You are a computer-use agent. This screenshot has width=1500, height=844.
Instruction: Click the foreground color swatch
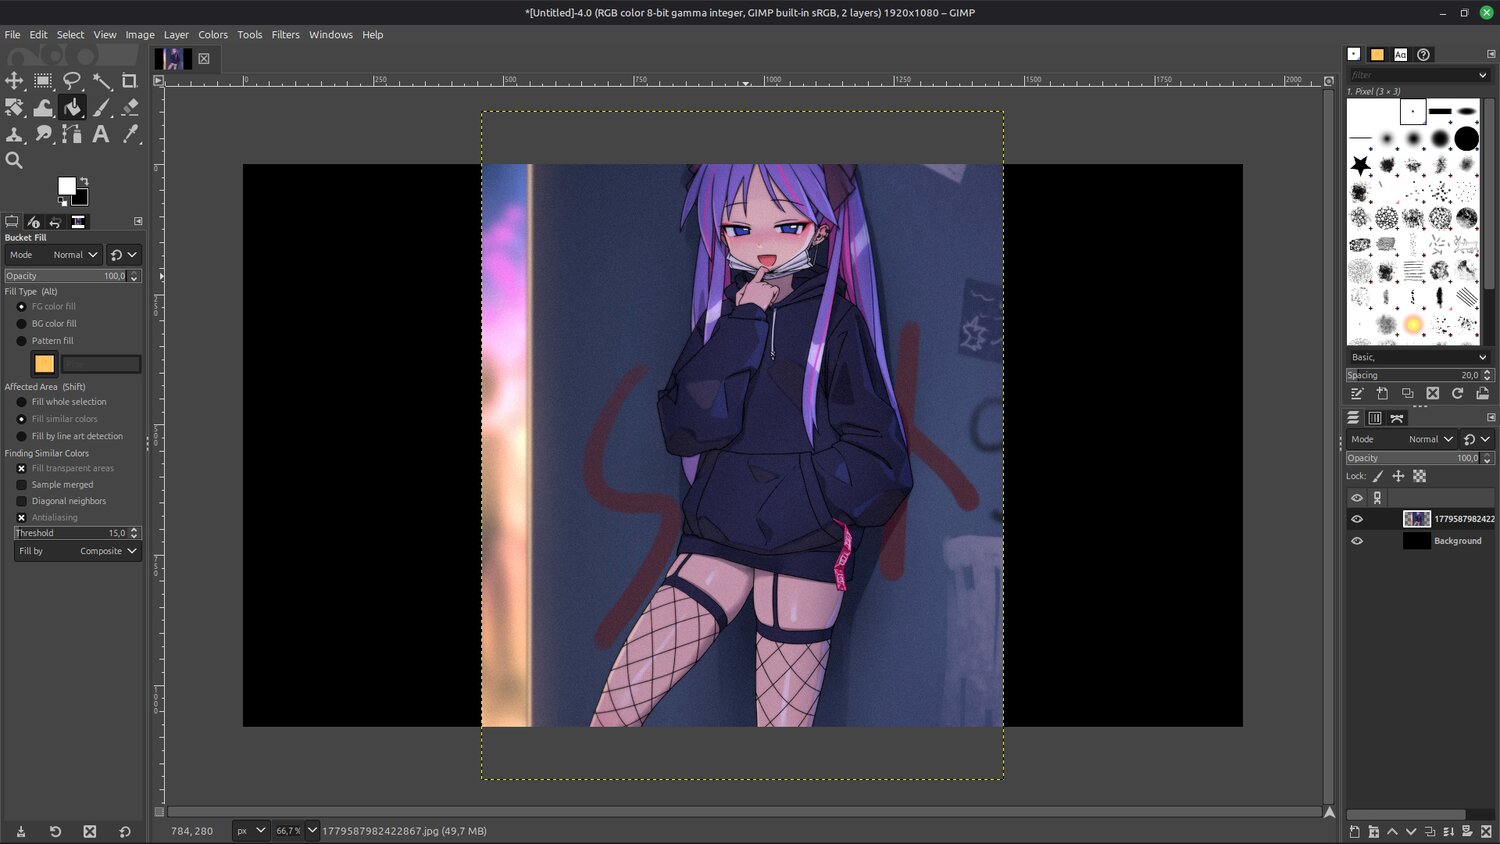[x=67, y=186]
